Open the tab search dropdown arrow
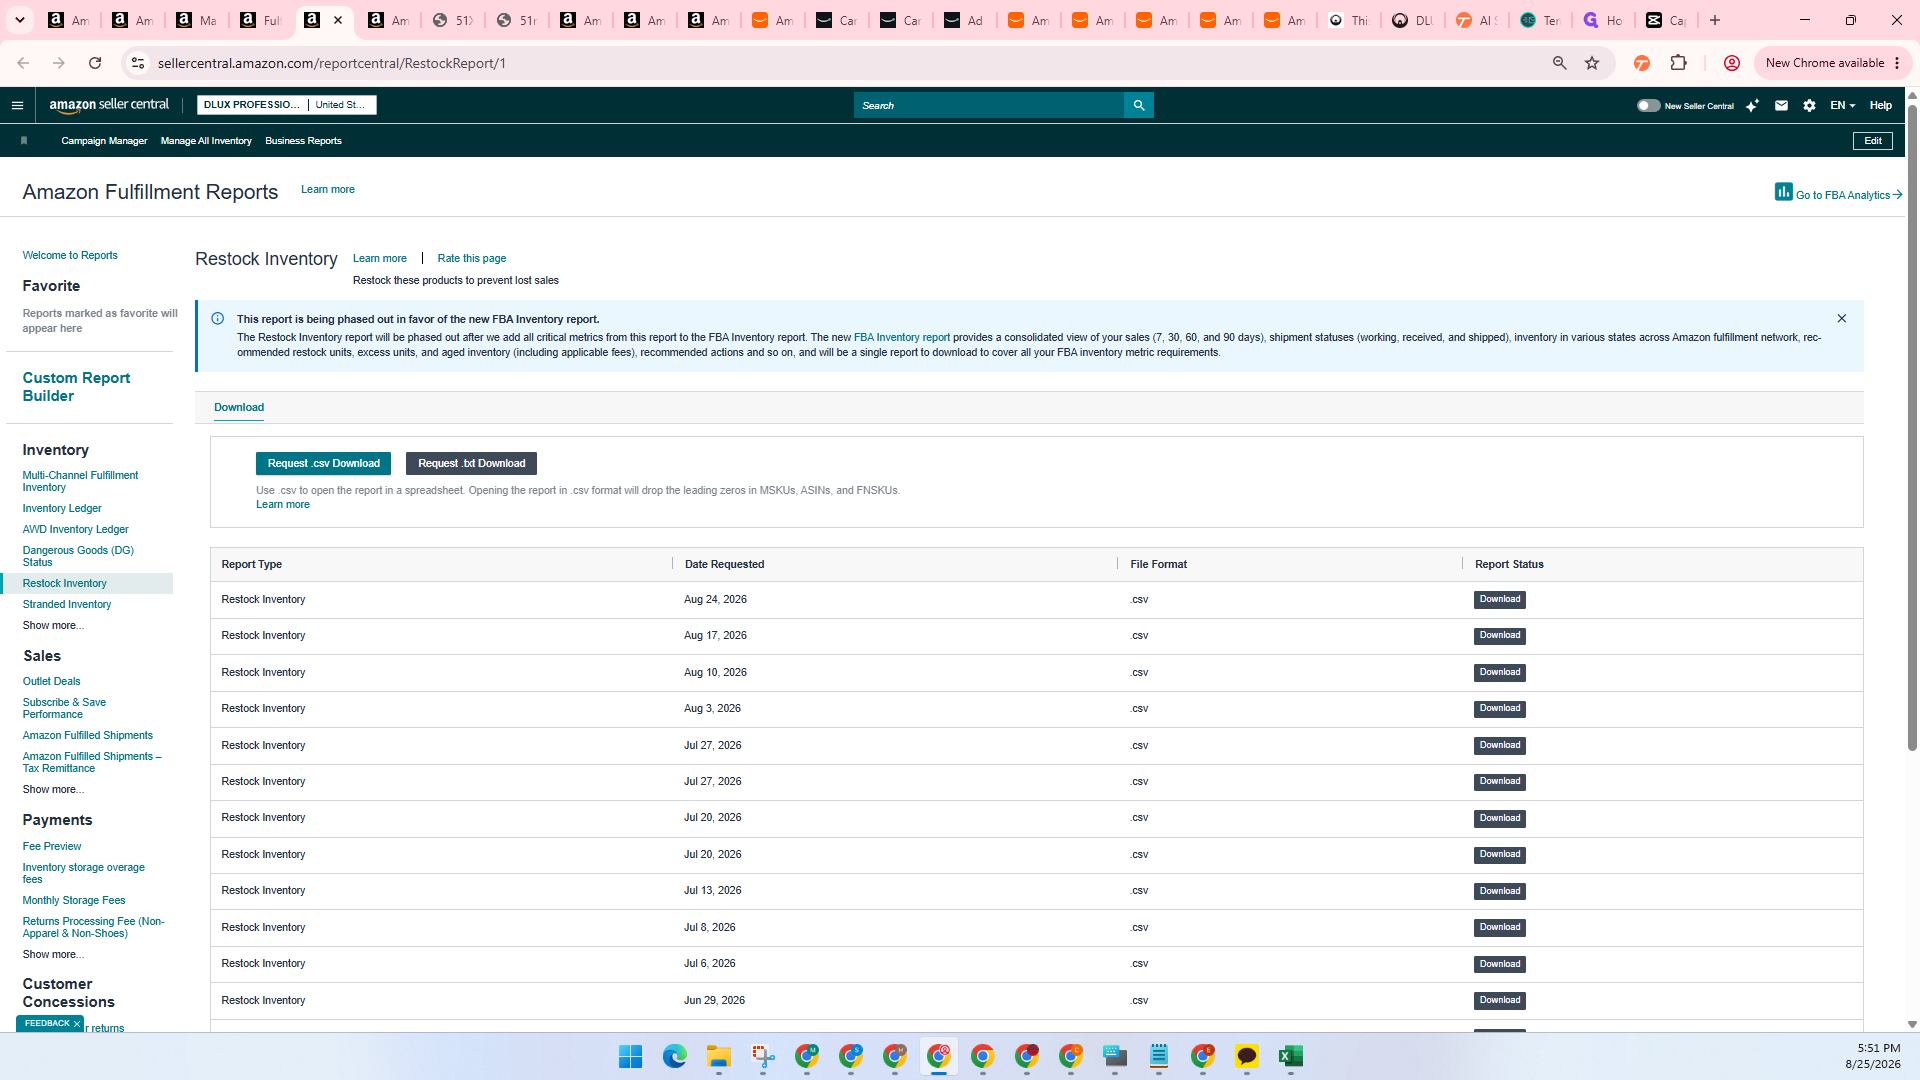Viewport: 1920px width, 1080px height. pyautogui.click(x=20, y=20)
